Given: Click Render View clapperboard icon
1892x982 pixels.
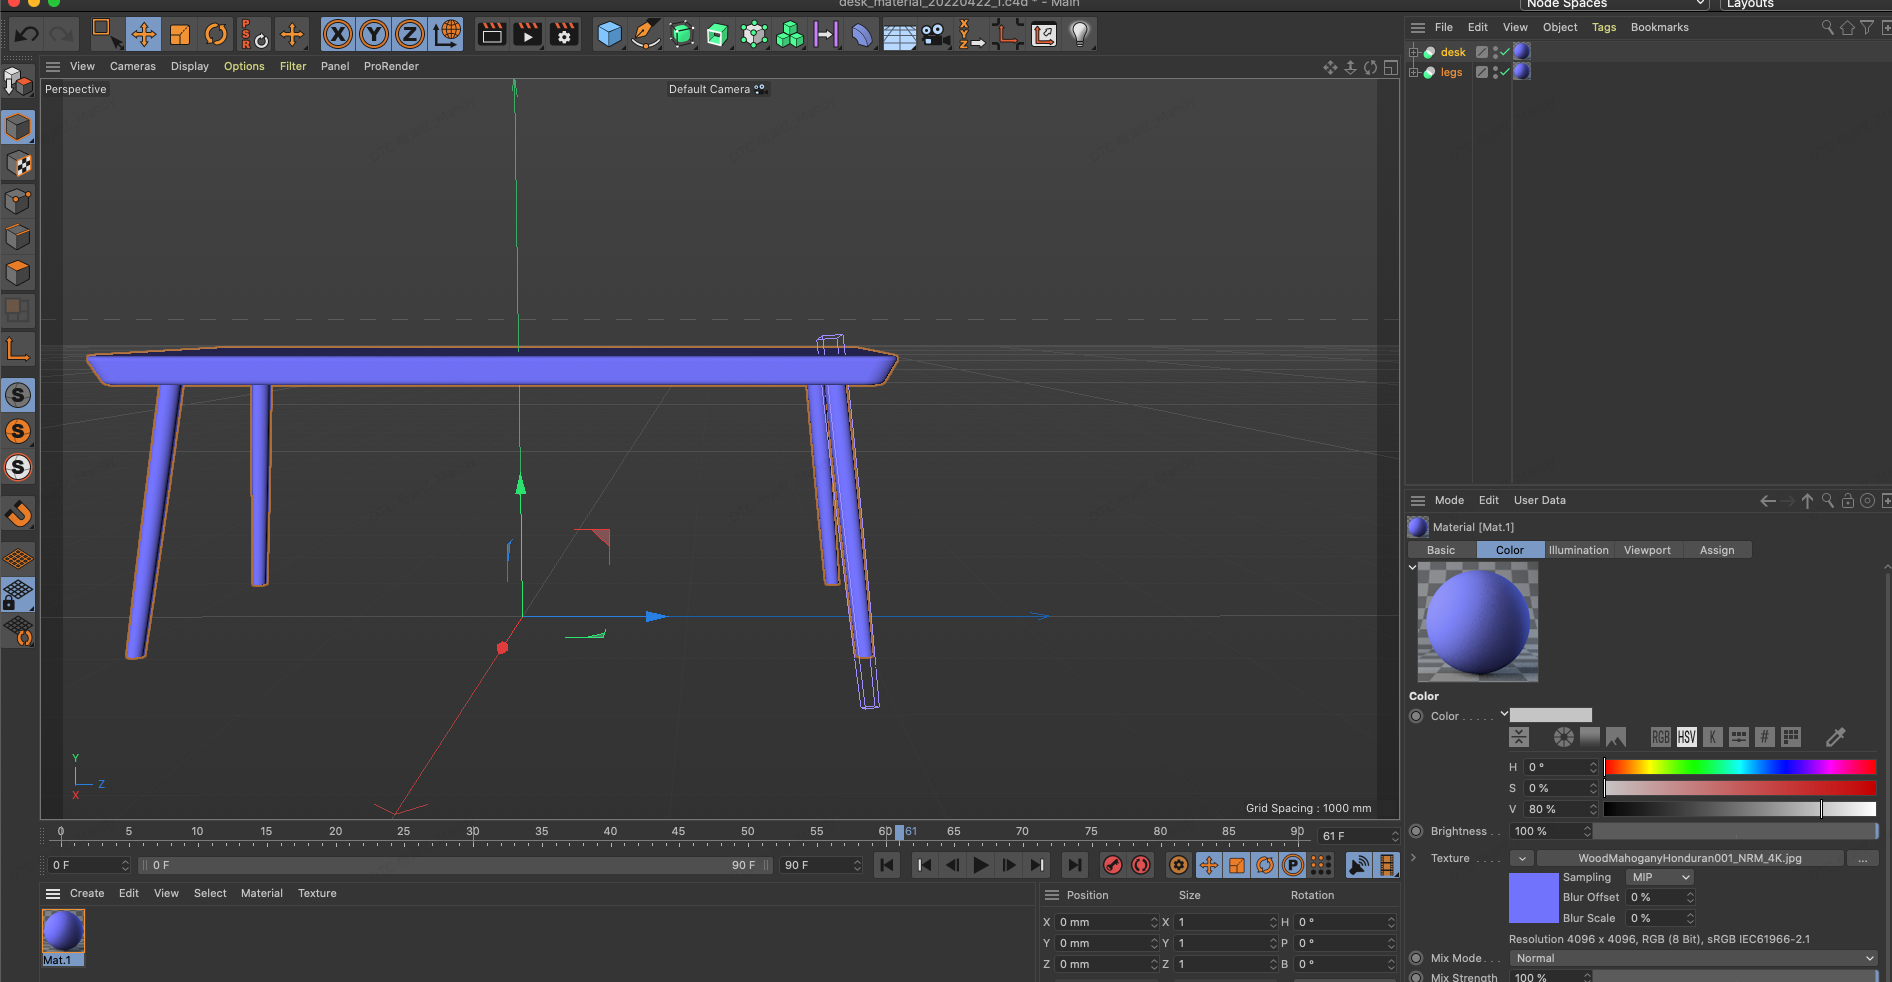Looking at the screenshot, I should (492, 35).
